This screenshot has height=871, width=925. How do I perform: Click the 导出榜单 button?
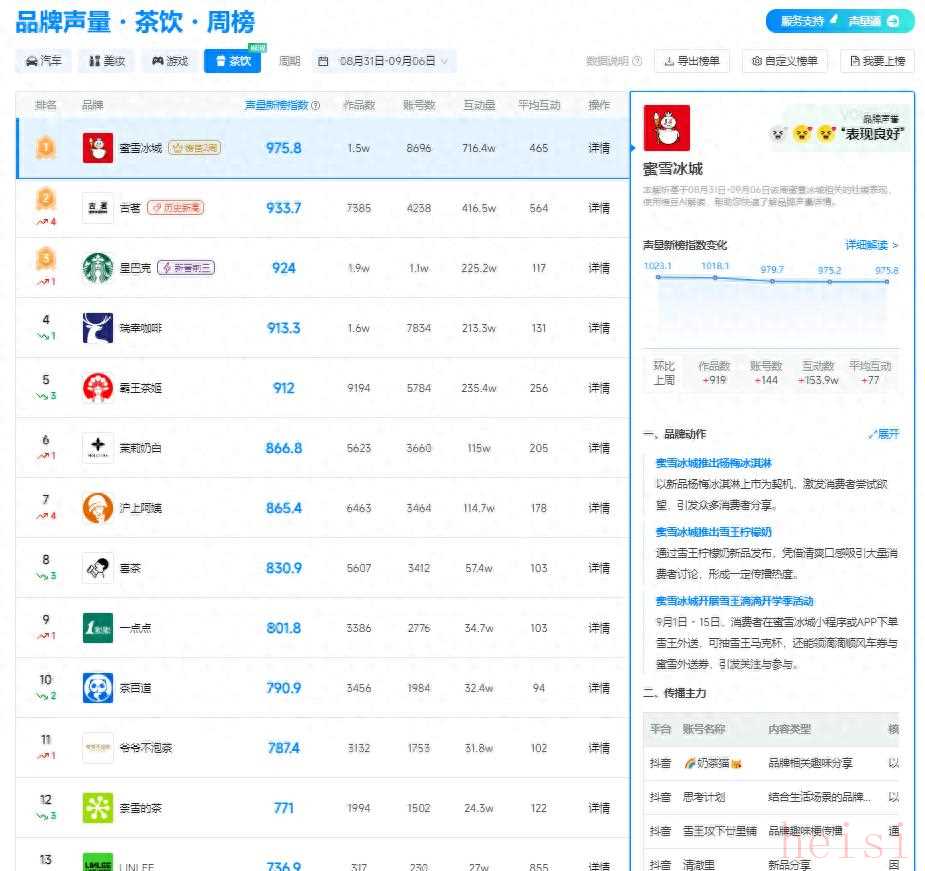(692, 61)
